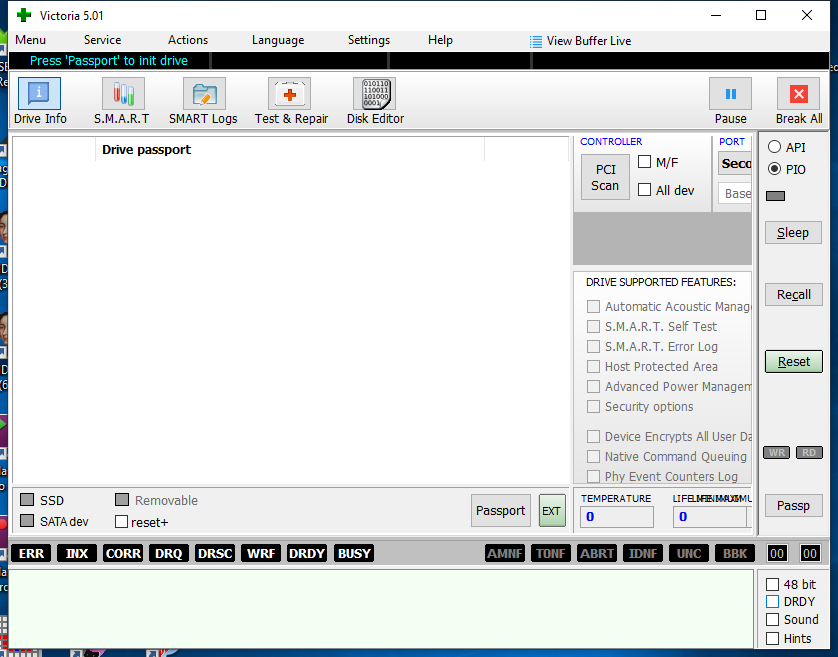Select the PIO radio button

[x=774, y=169]
